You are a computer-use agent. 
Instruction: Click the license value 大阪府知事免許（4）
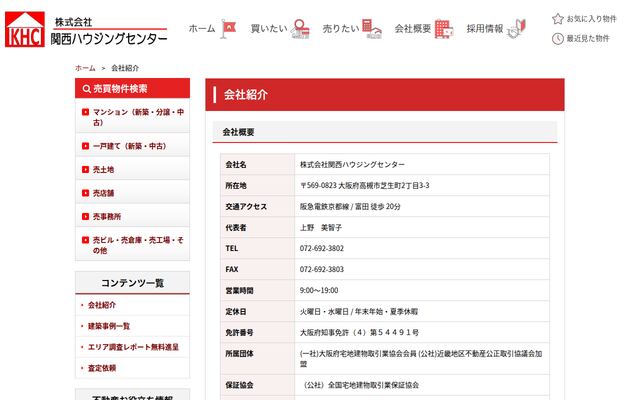[x=359, y=333]
